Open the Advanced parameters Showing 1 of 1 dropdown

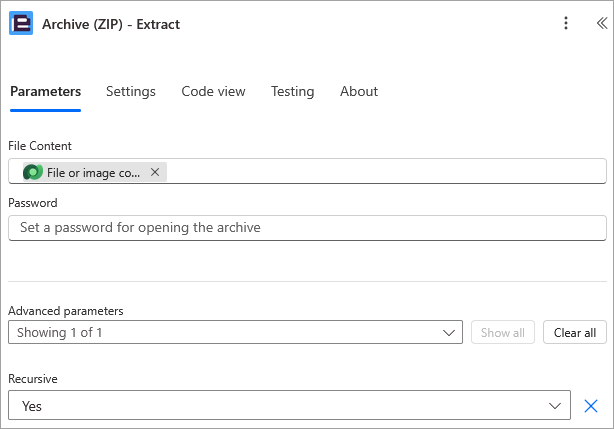tap(235, 332)
